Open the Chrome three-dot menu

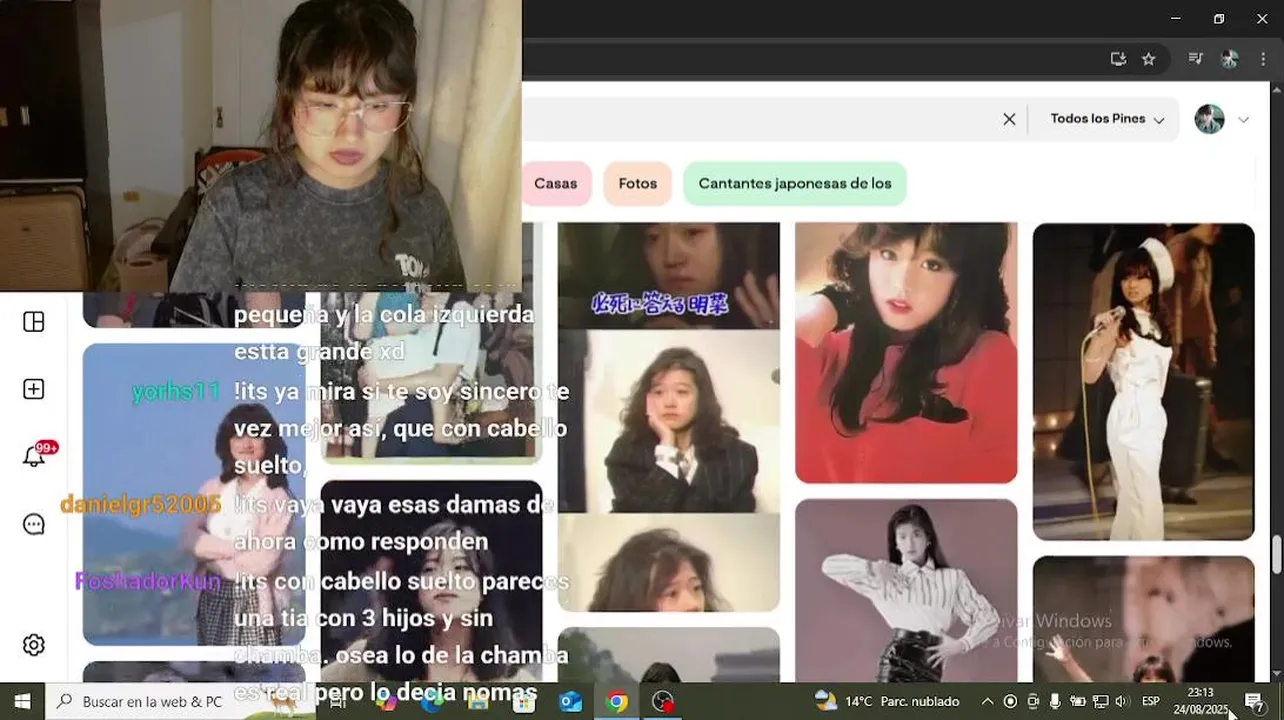1262,59
